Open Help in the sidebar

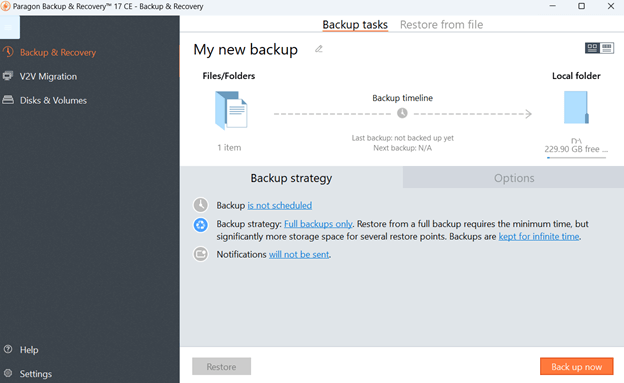(29, 350)
